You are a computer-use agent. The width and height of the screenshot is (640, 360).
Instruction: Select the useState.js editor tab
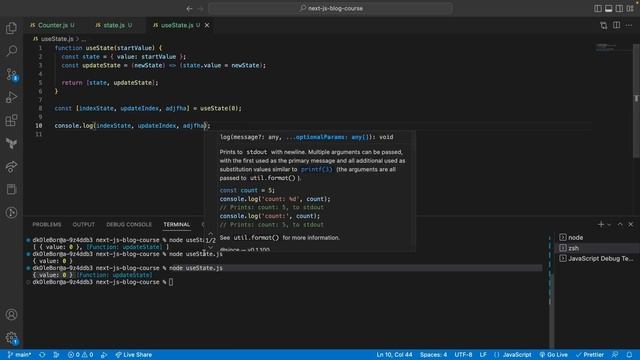tap(177, 25)
